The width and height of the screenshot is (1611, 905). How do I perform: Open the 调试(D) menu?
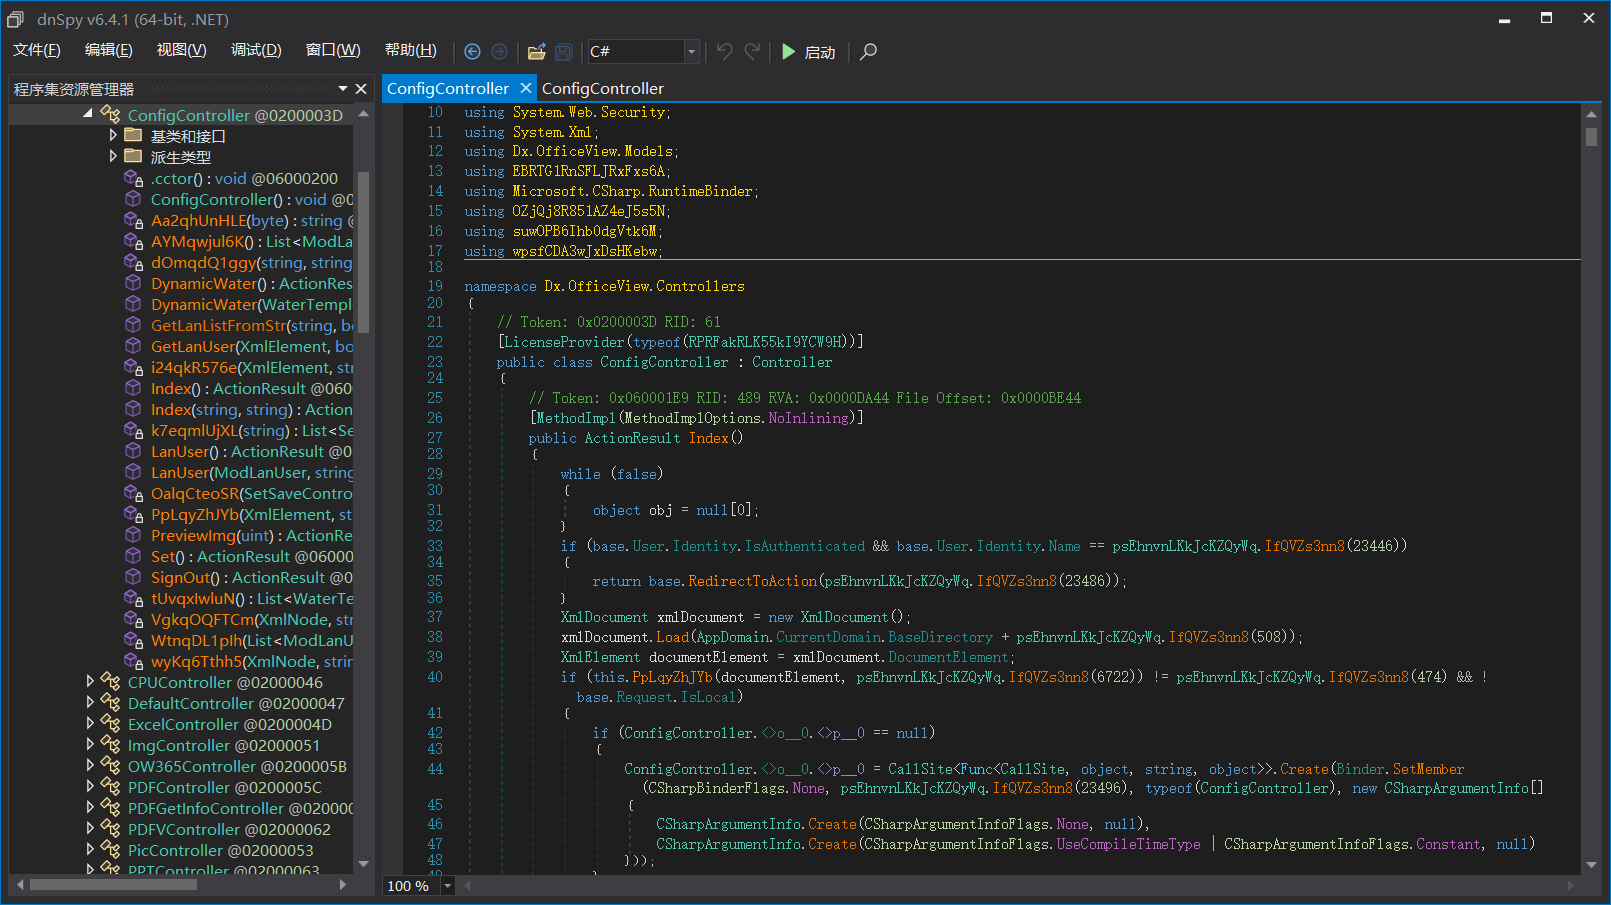click(256, 50)
